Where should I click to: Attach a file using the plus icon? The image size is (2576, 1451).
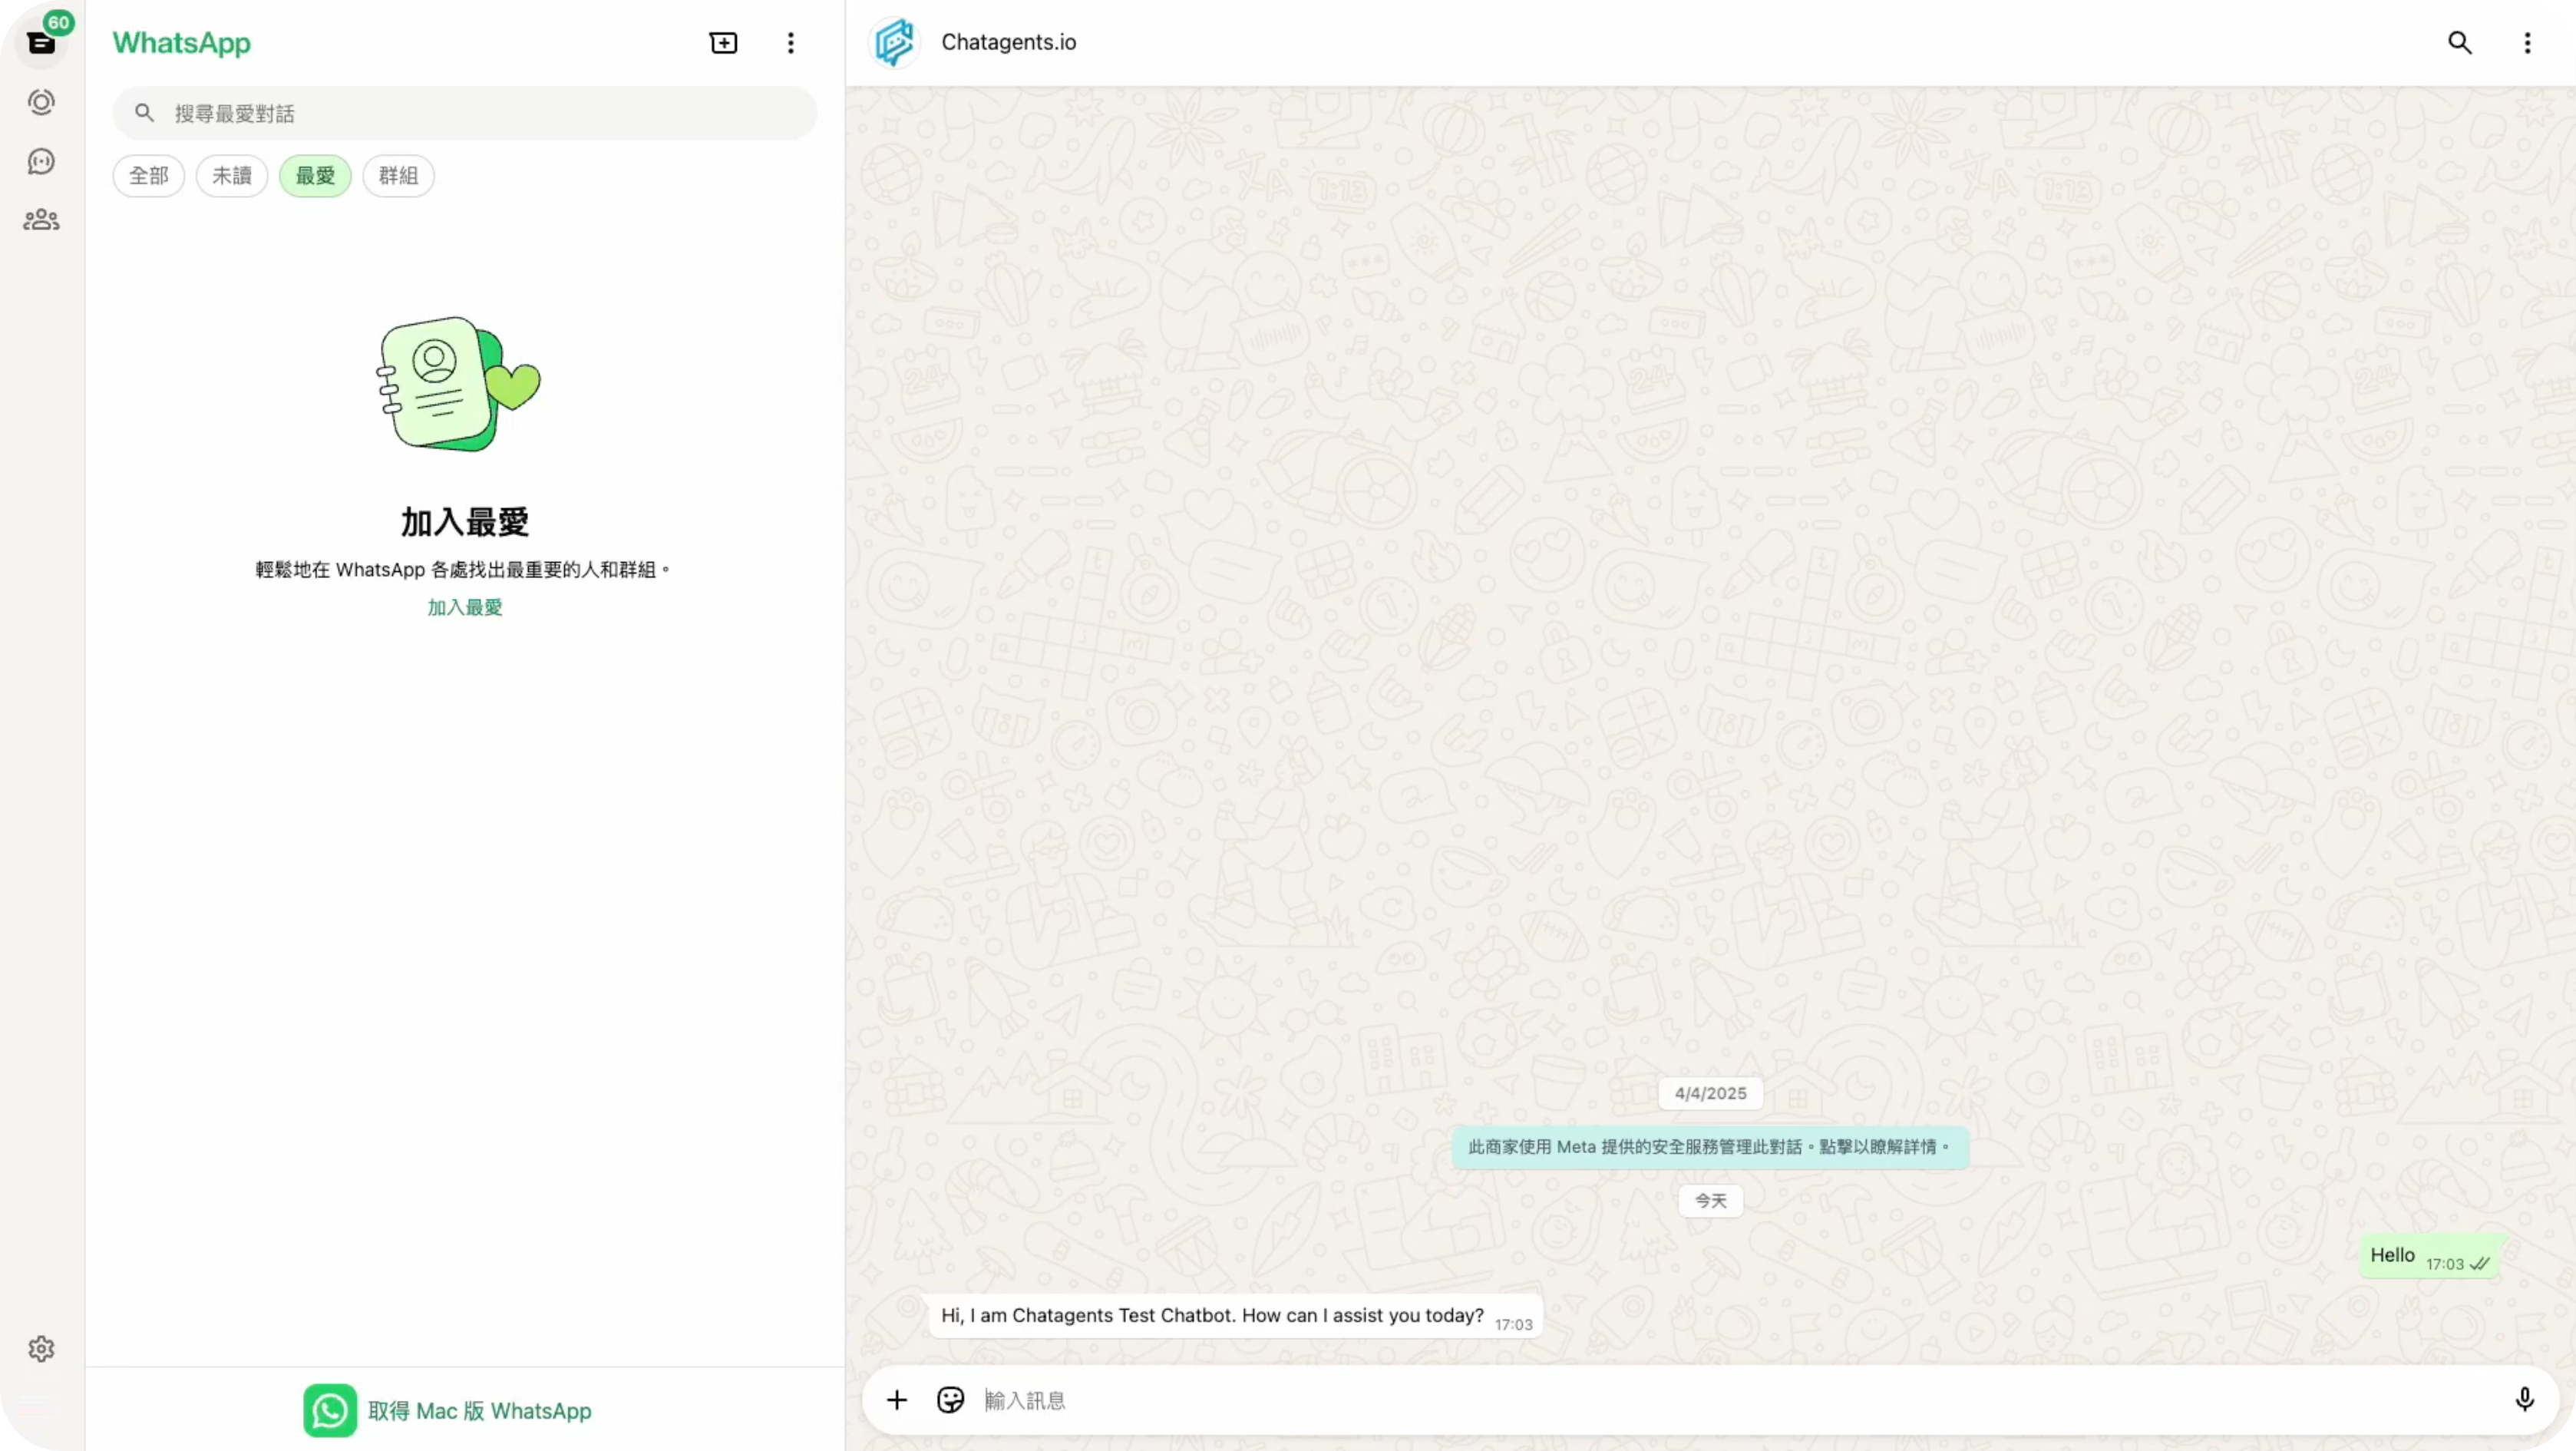896,1399
